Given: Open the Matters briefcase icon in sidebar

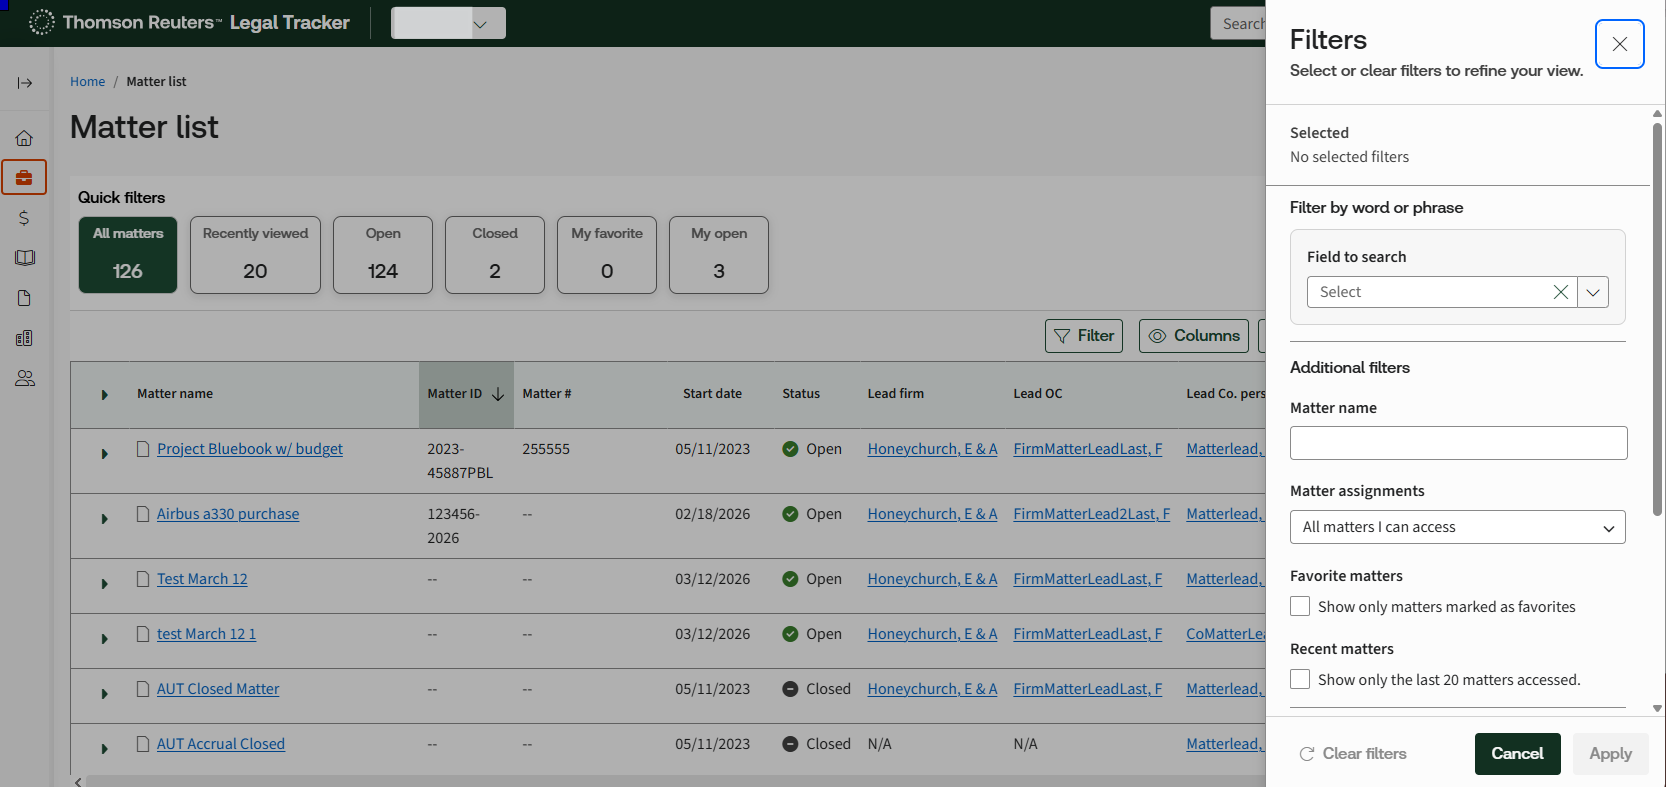Looking at the screenshot, I should click(25, 178).
